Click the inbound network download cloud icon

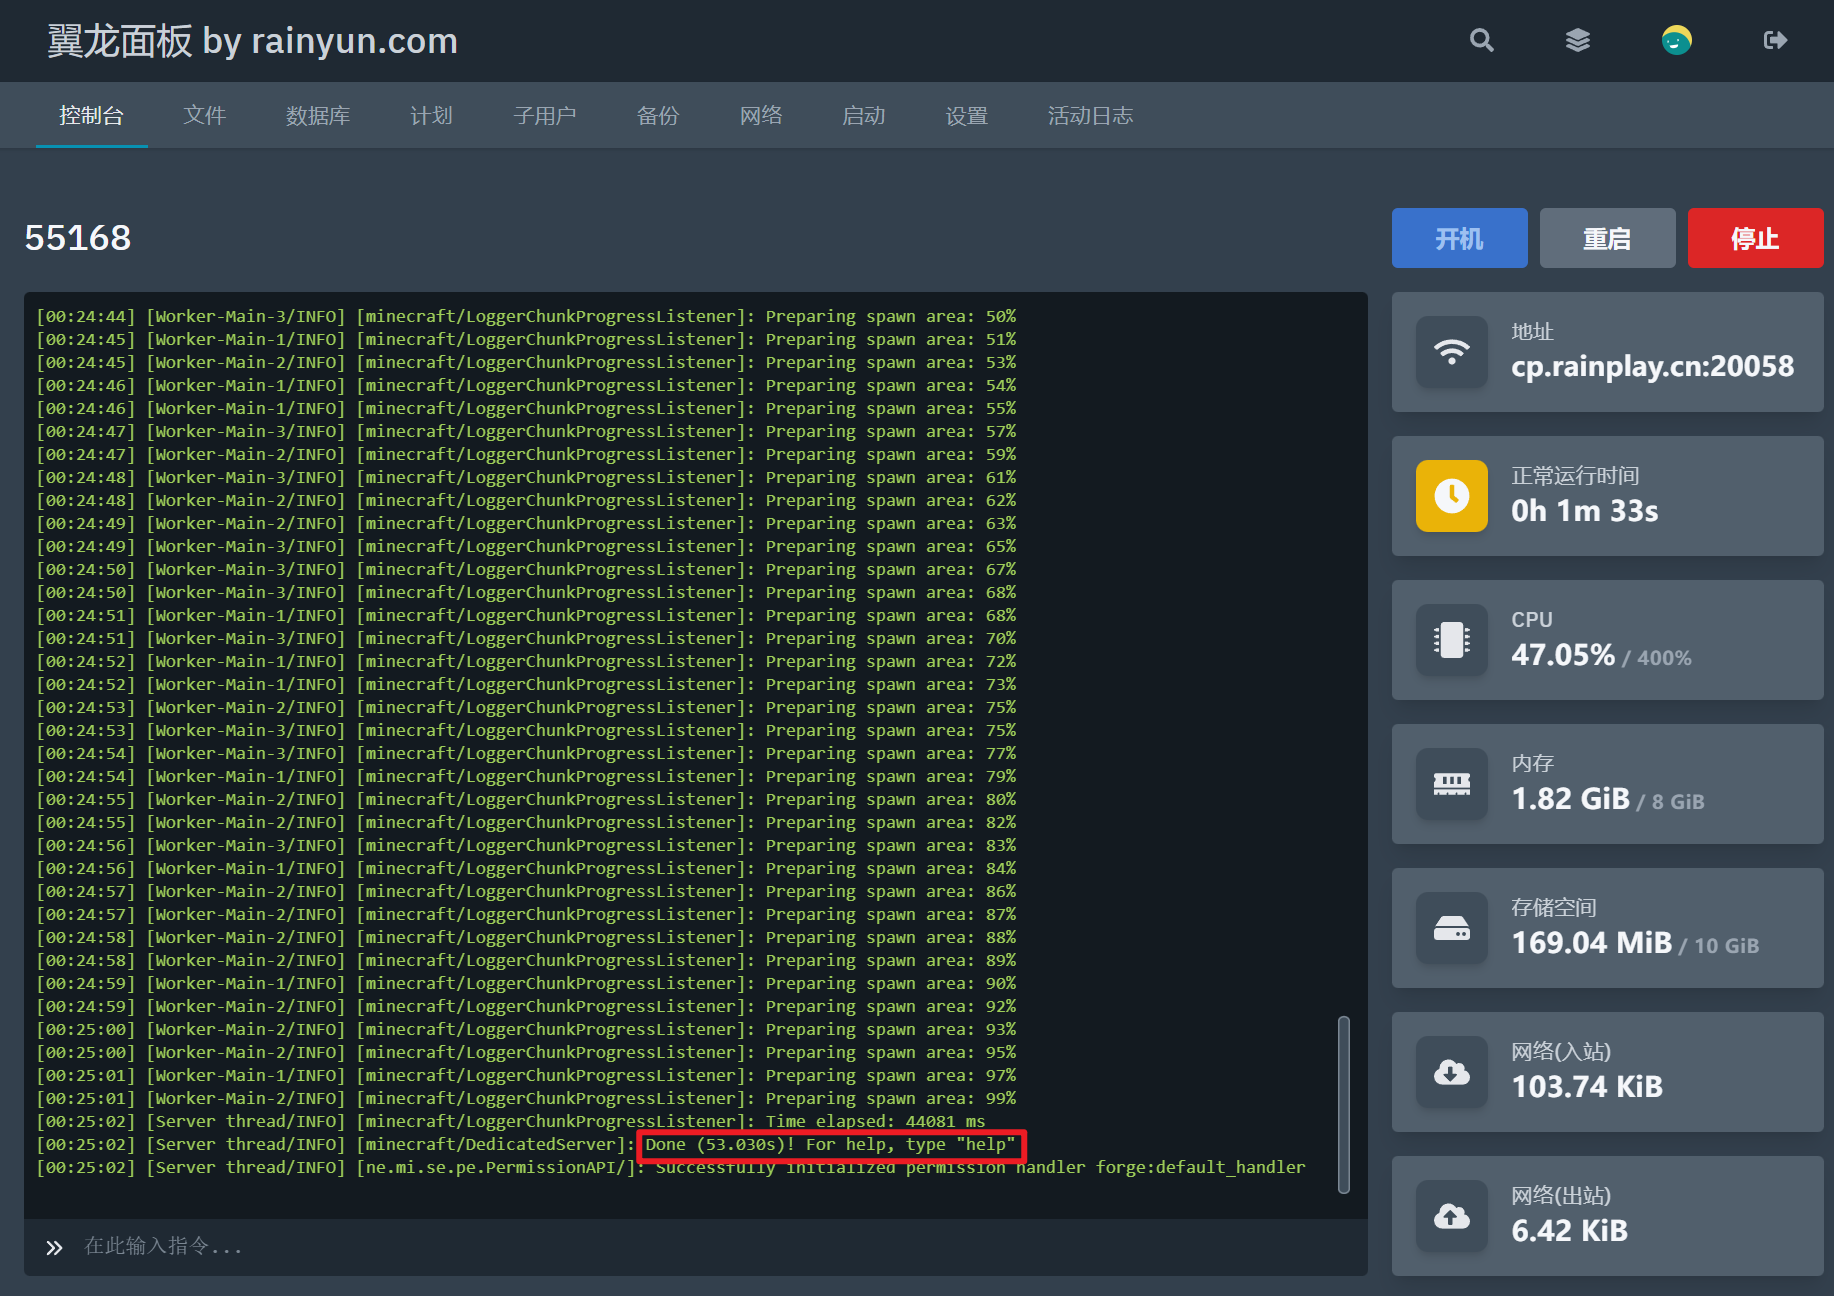1452,1072
